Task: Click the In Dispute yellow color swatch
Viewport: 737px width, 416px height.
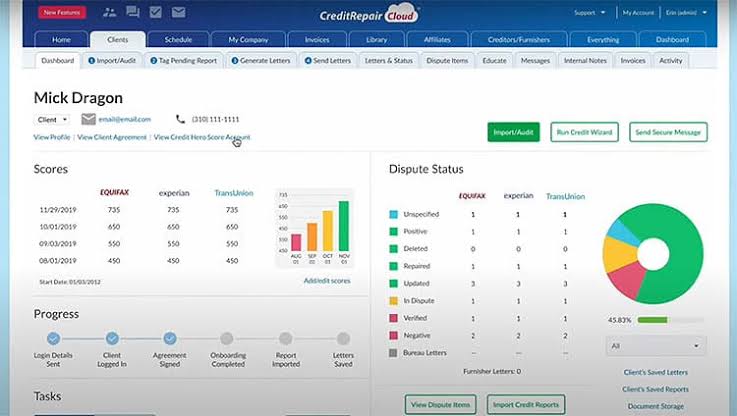Action: (393, 301)
